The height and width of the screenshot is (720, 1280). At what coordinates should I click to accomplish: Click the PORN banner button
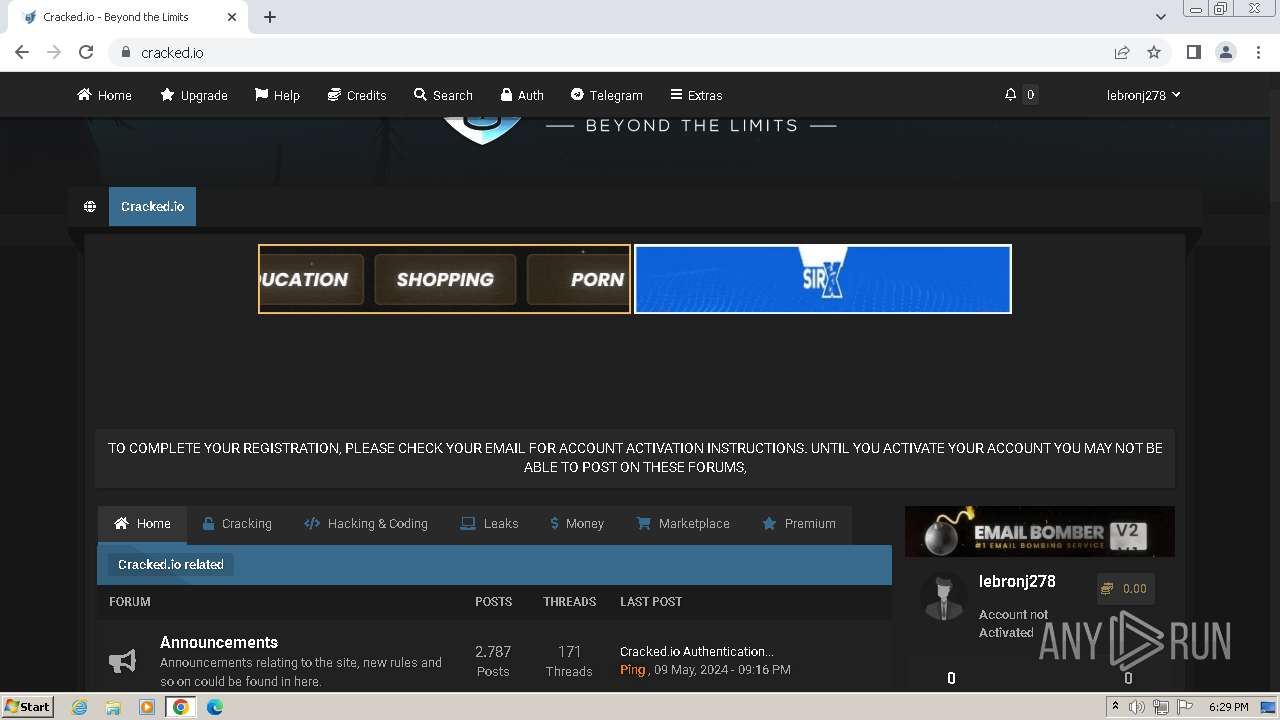pos(579,279)
